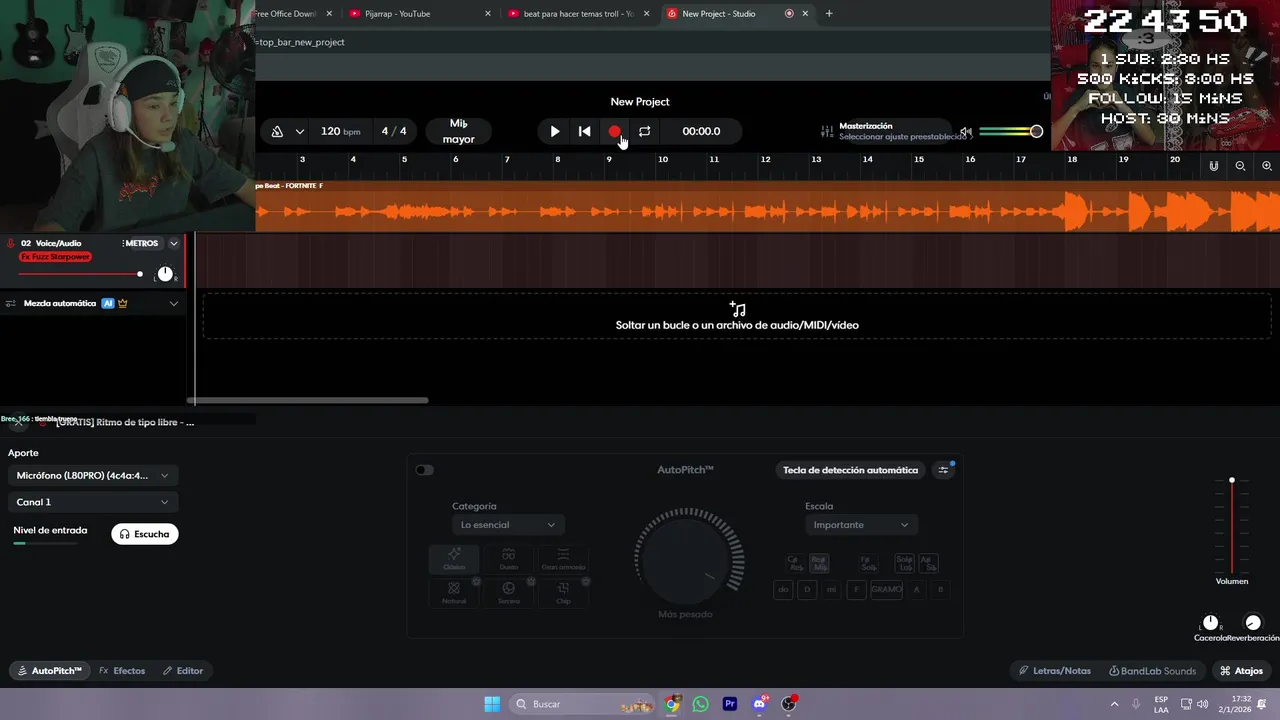Click Tecla de detección automática button

pos(850,470)
